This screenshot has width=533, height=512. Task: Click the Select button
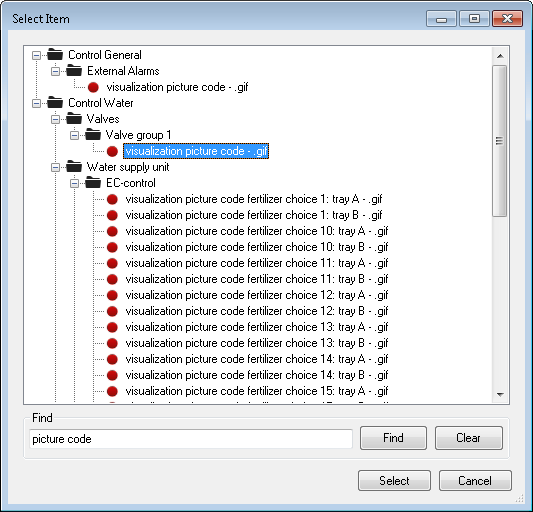pos(394,481)
